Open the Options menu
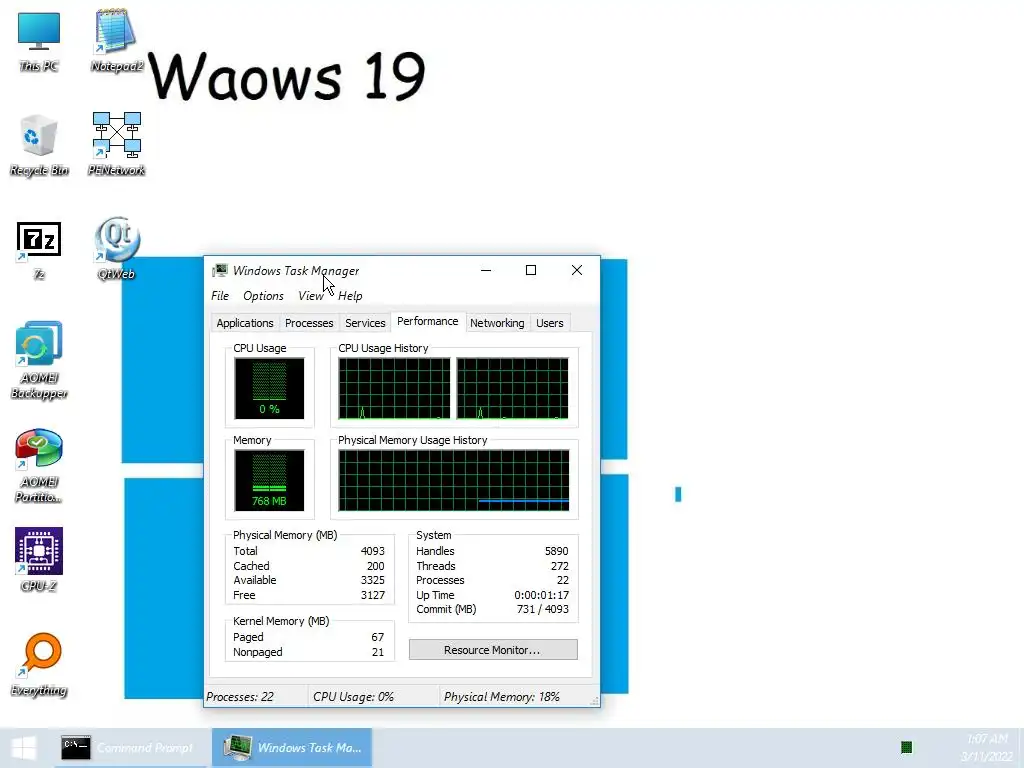Image resolution: width=1024 pixels, height=768 pixels. pyautogui.click(x=263, y=296)
